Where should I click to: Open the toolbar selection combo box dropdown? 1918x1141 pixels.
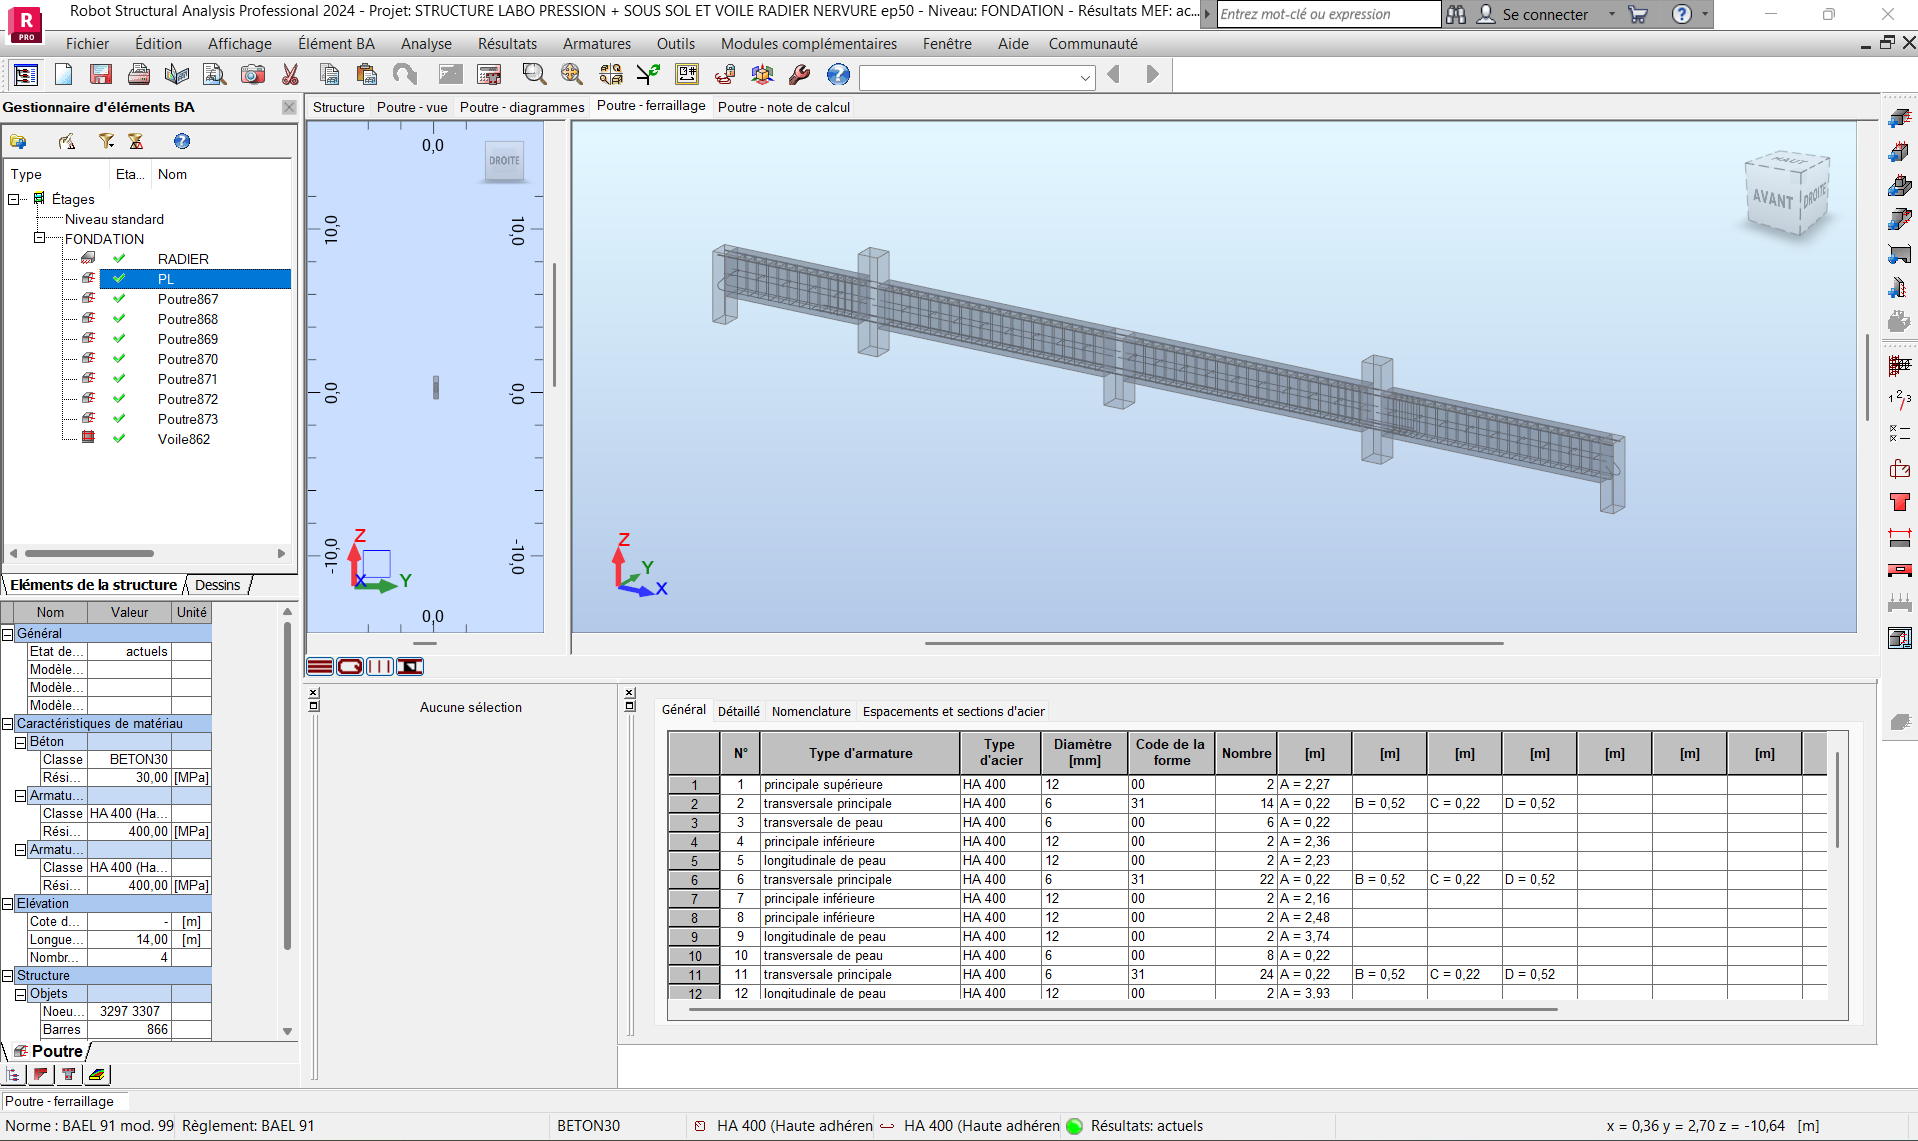[x=1085, y=78]
